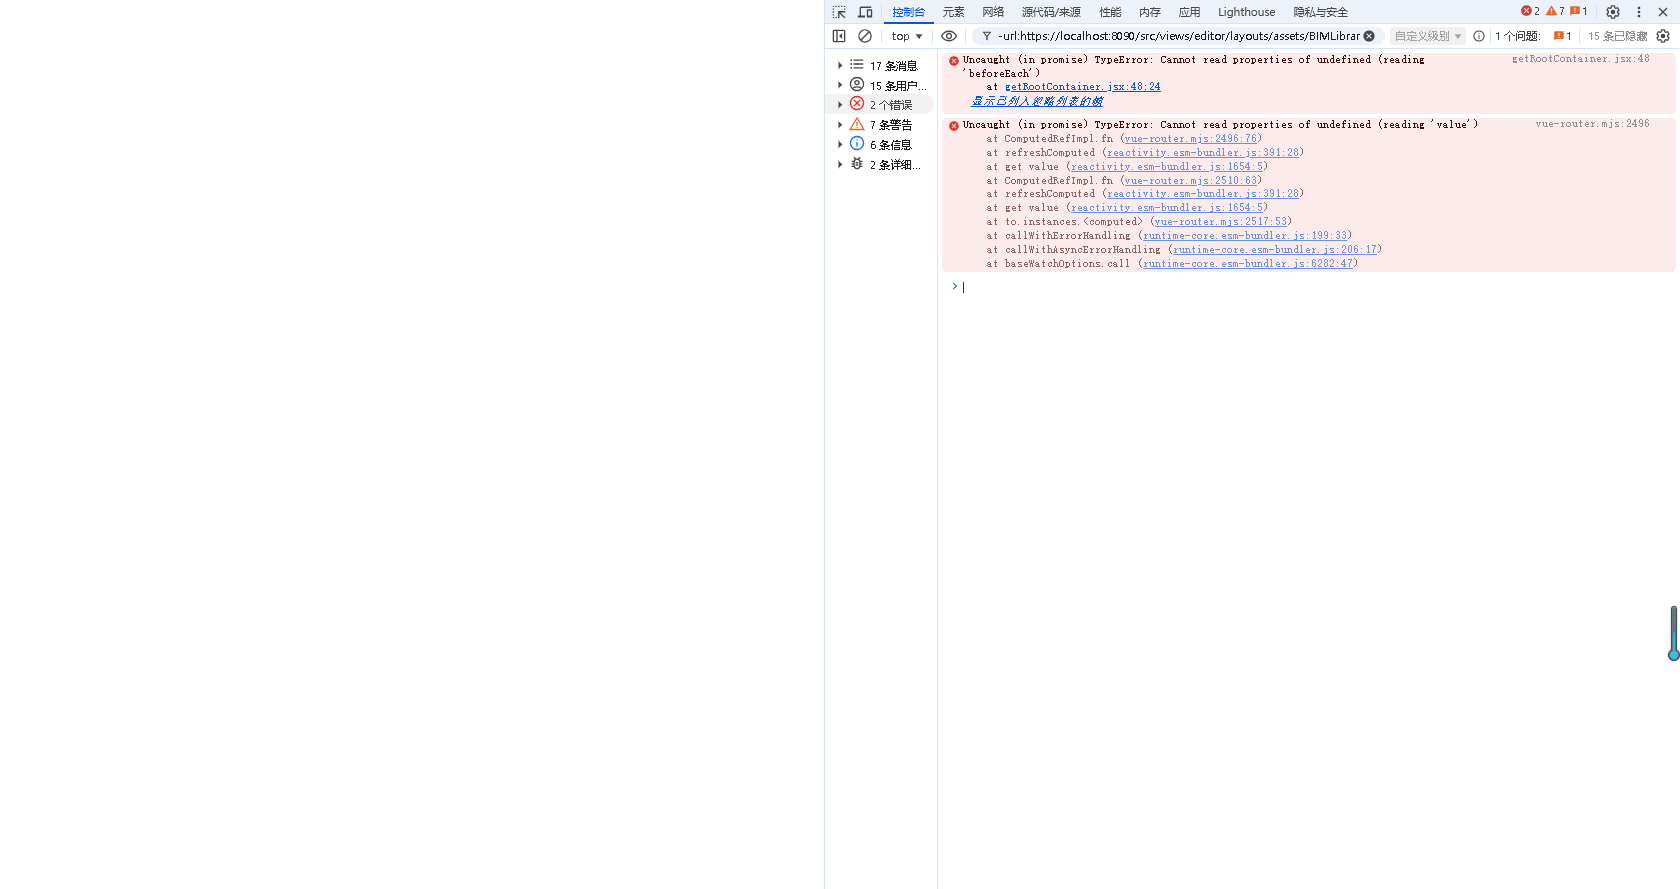This screenshot has height=889, width=1680.
Task: Open the DevTools three-dot customize menu
Action: pyautogui.click(x=1638, y=12)
